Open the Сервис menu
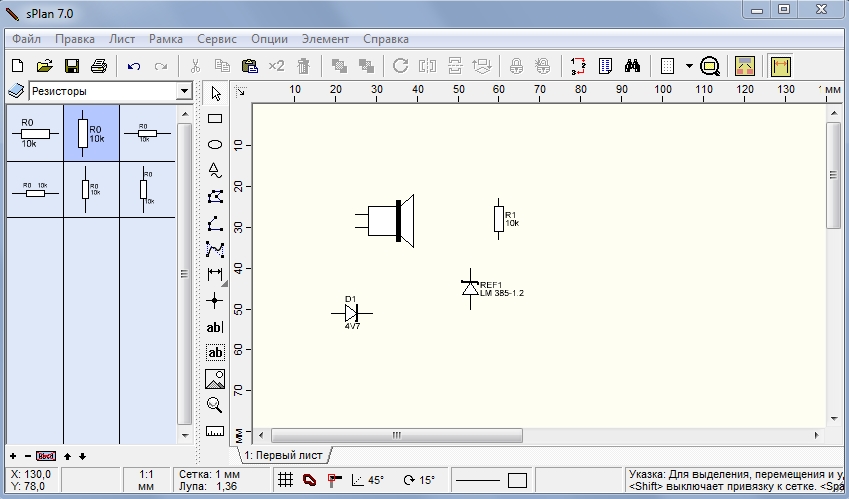This screenshot has width=849, height=499. pyautogui.click(x=217, y=39)
